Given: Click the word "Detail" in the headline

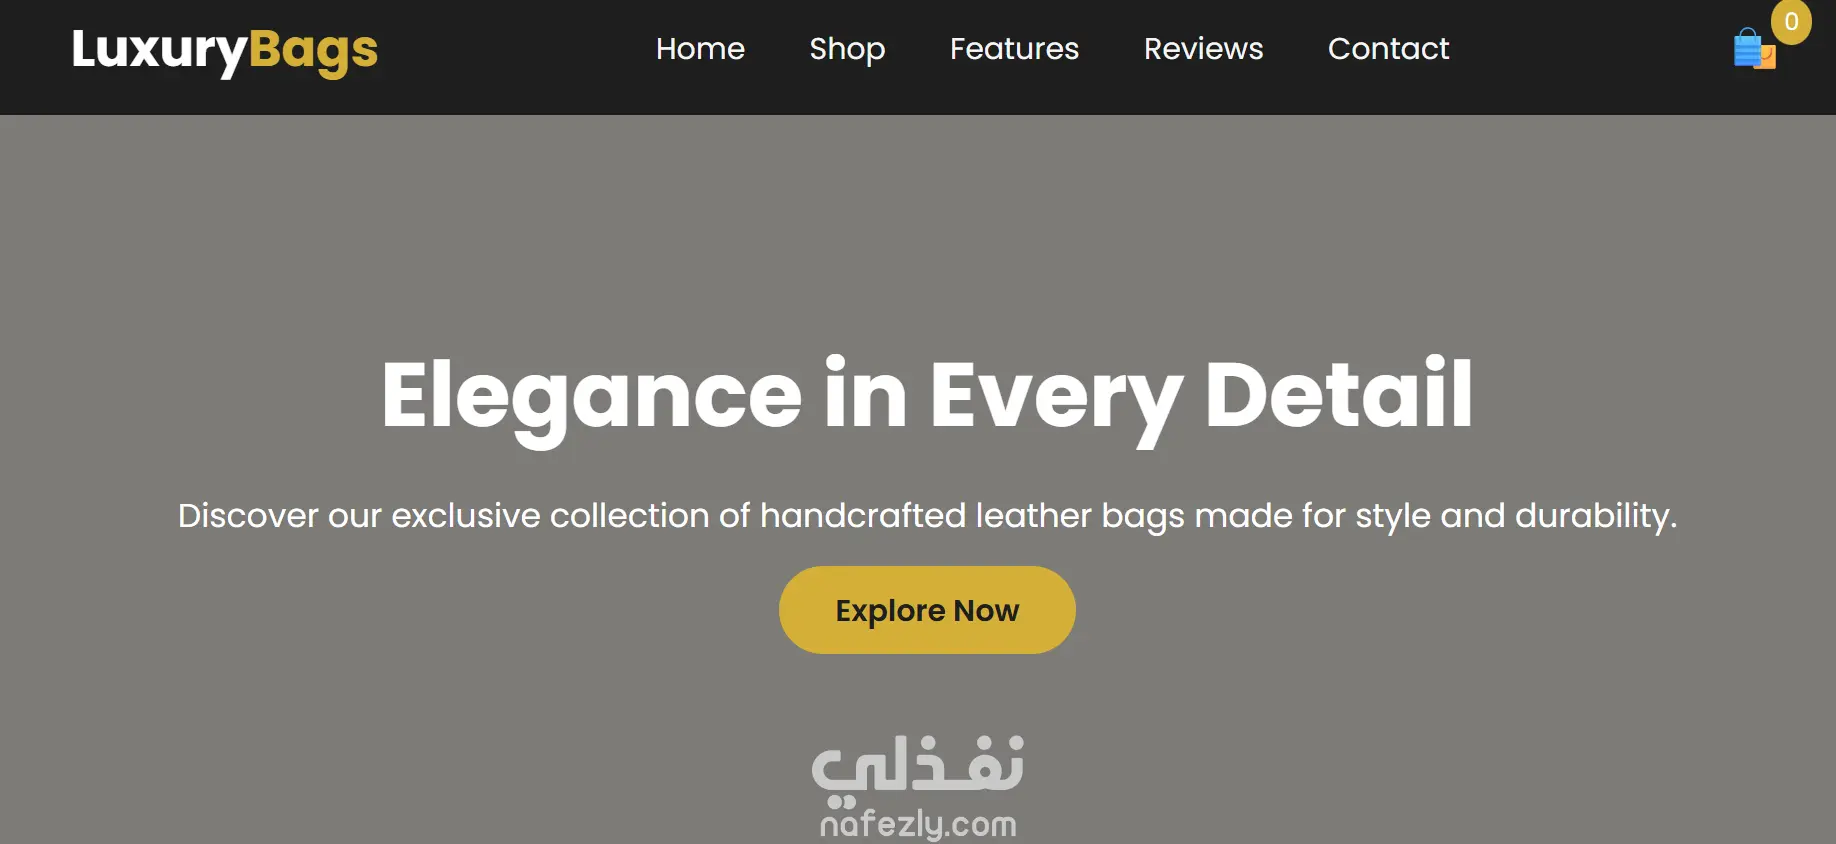Looking at the screenshot, I should 1338,394.
